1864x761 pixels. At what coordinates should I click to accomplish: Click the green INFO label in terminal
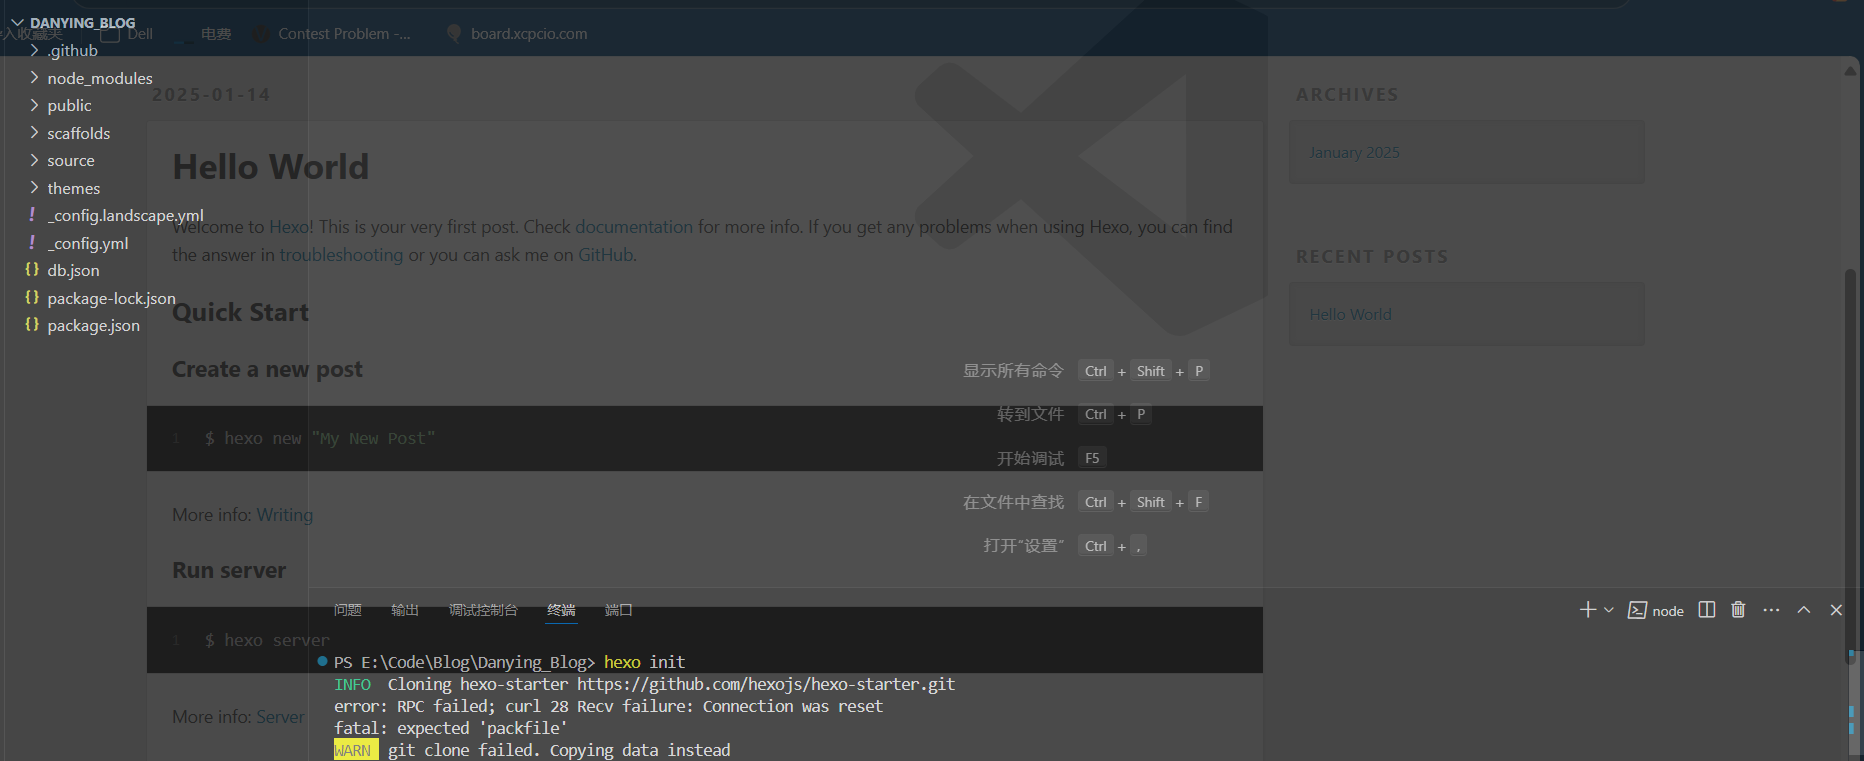click(x=352, y=684)
